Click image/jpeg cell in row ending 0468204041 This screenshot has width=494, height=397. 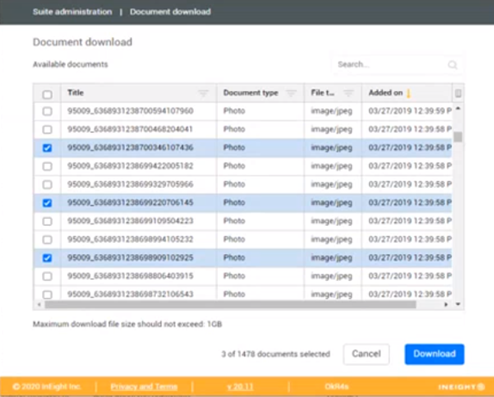[x=332, y=129]
